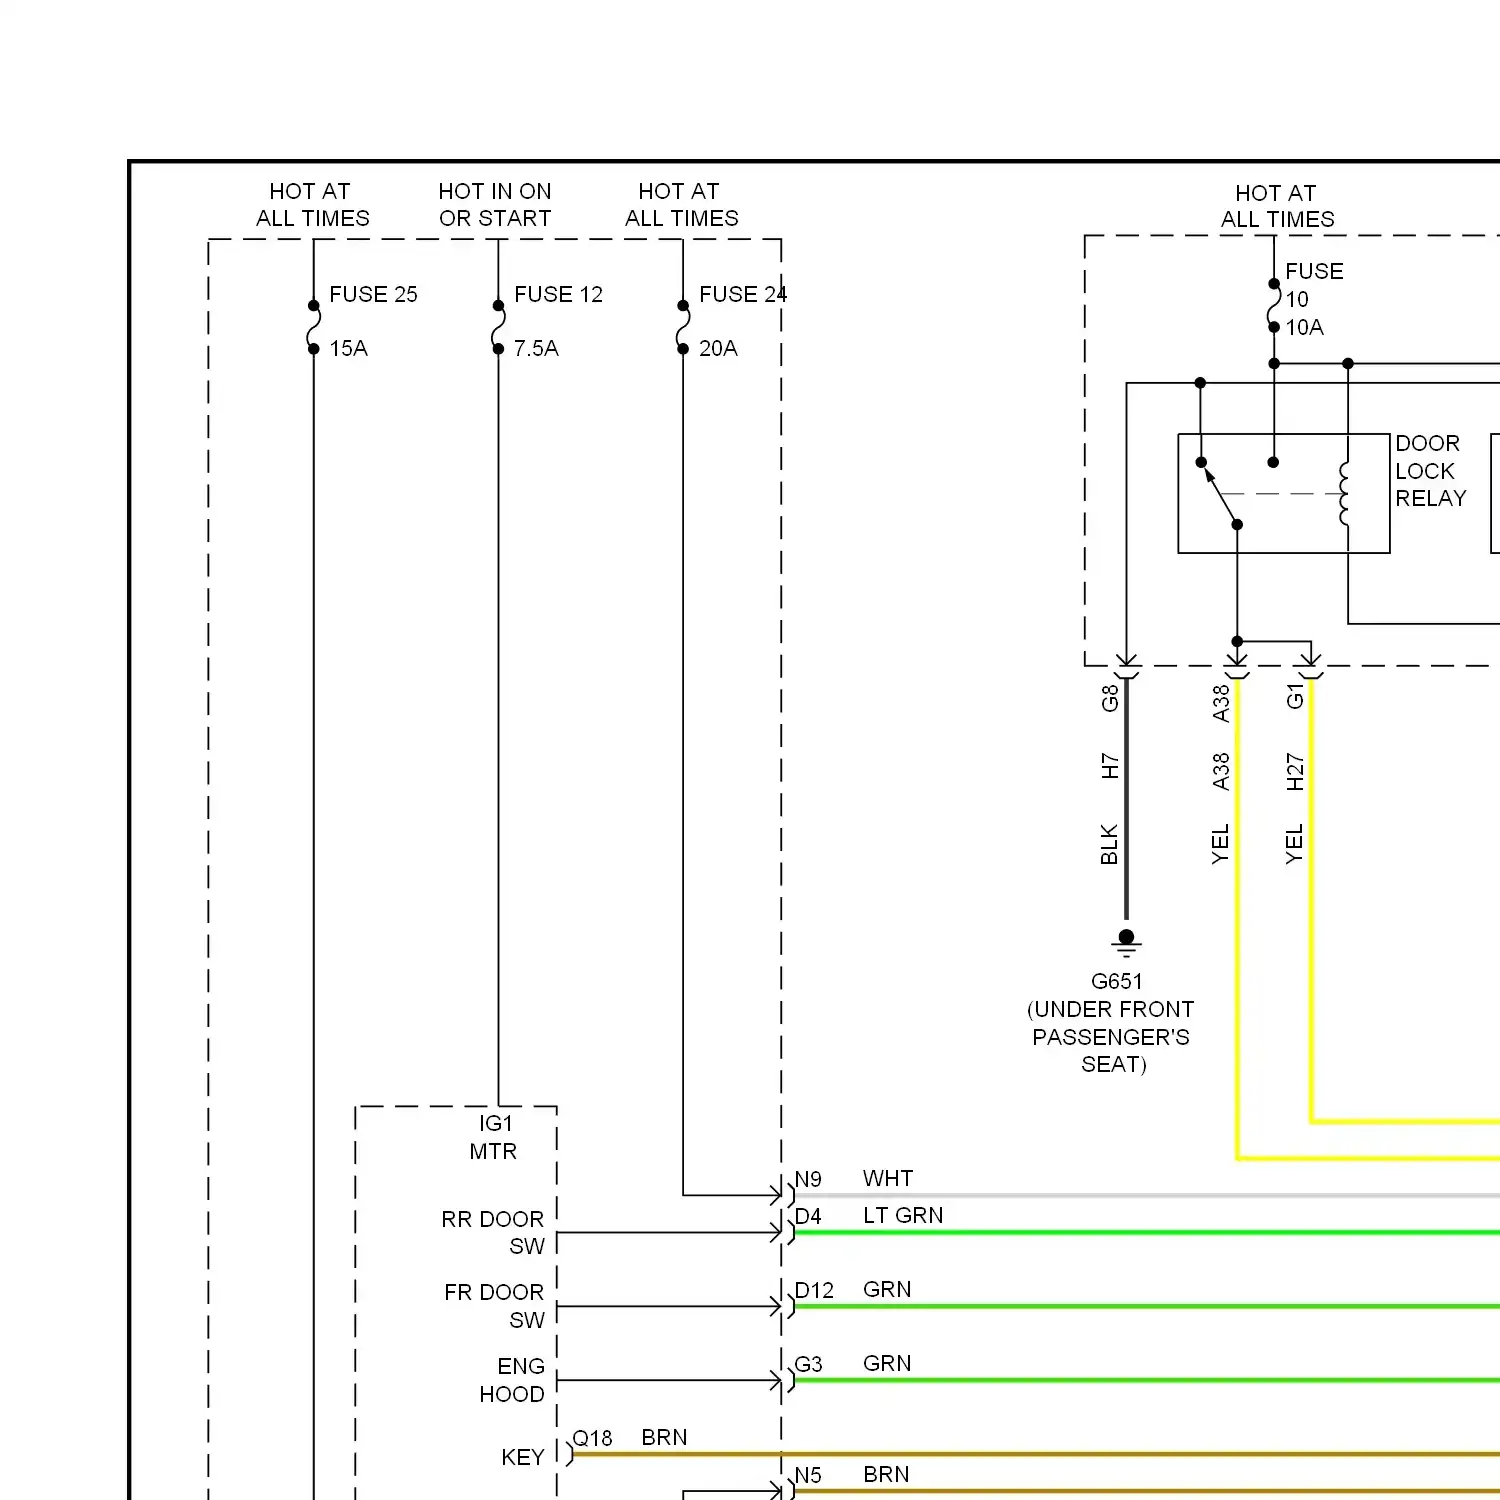Click the G651 ground symbol
The width and height of the screenshot is (1500, 1500).
[x=1126, y=942]
